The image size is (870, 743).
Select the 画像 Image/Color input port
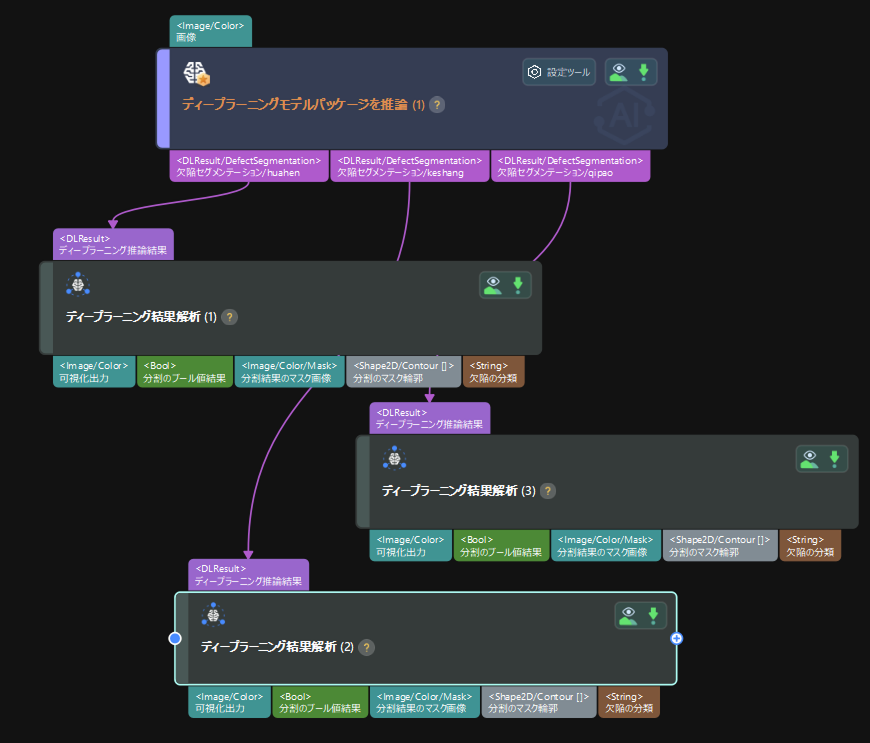click(211, 32)
